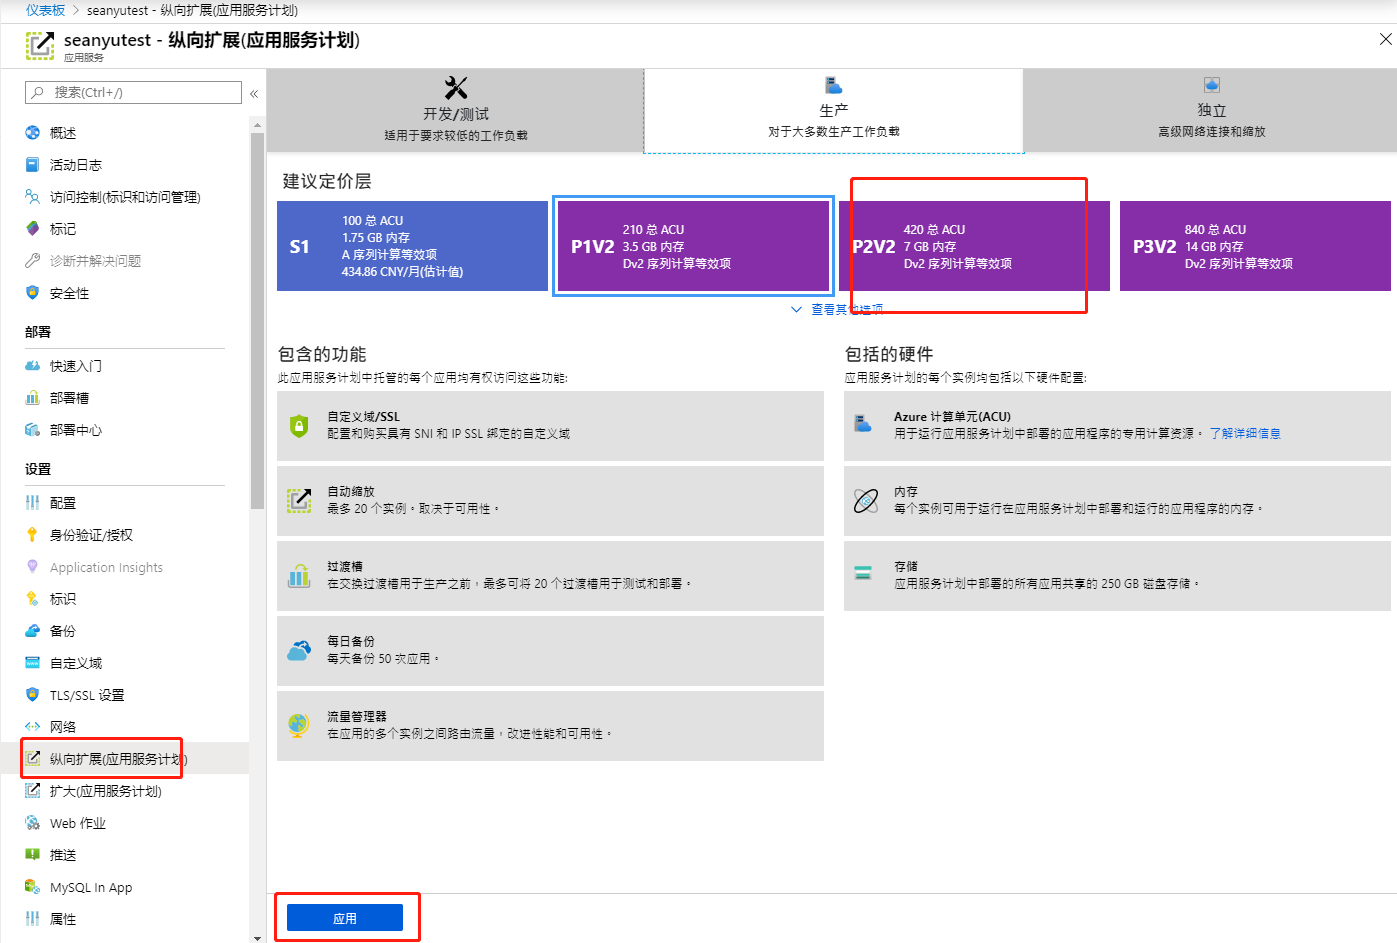Select the P3V2 pricing tier card
The width and height of the screenshot is (1397, 943).
[x=1254, y=246]
